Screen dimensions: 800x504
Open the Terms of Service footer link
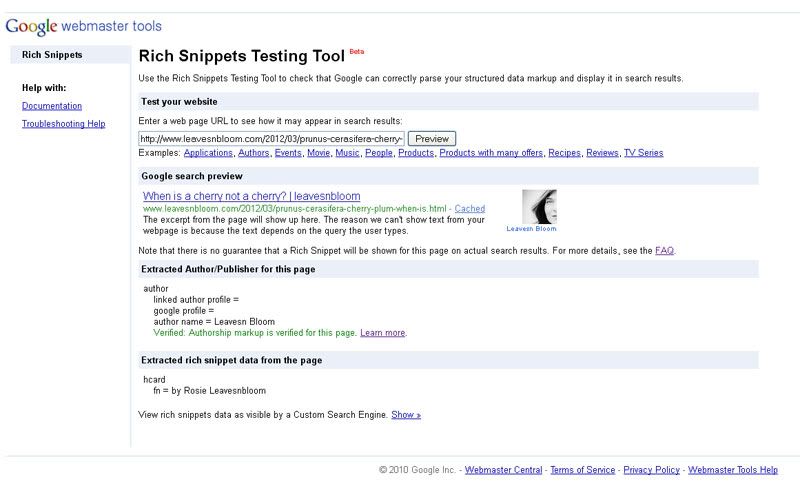(583, 470)
